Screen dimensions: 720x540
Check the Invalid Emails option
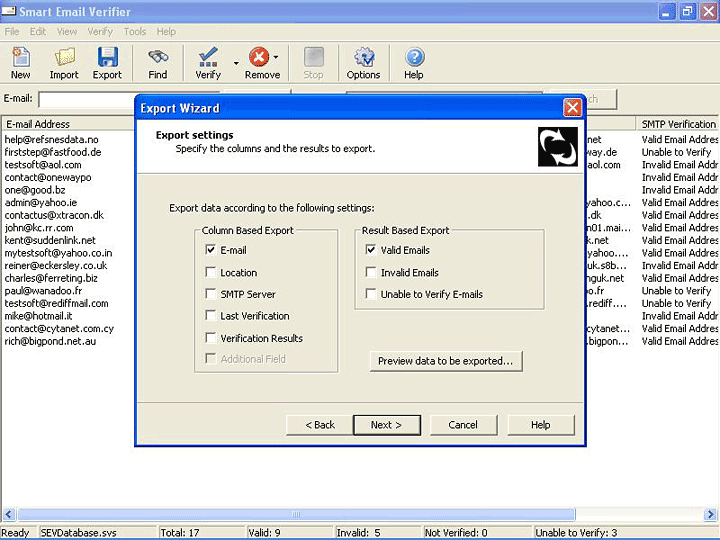(371, 272)
